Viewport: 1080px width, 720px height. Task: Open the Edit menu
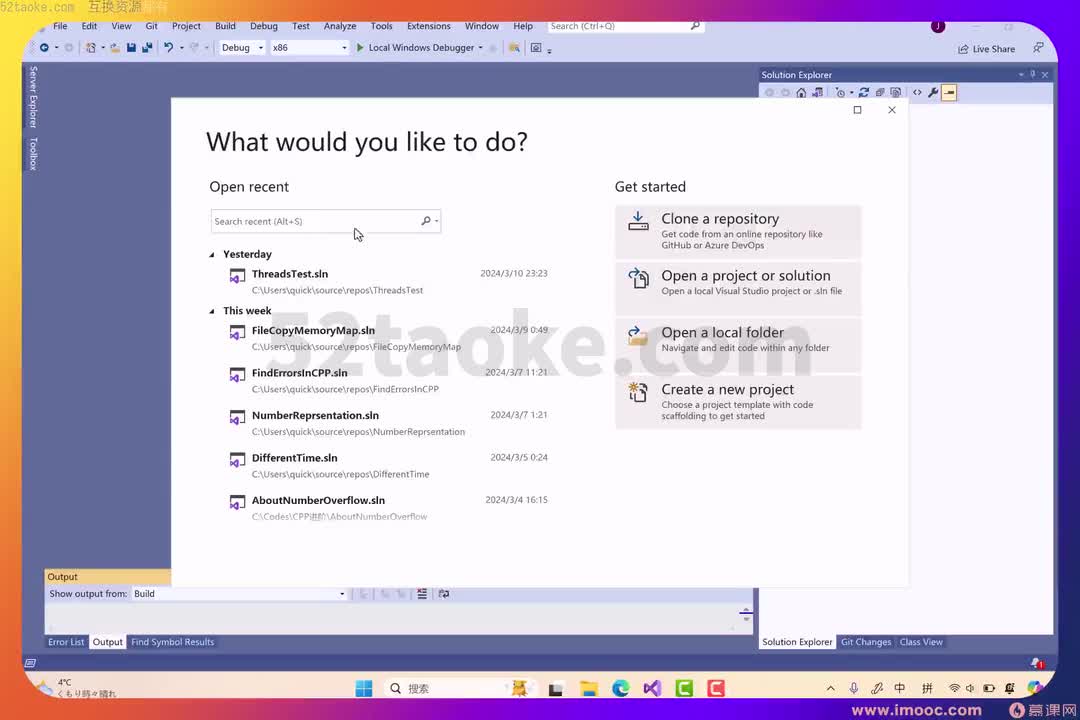(89, 26)
